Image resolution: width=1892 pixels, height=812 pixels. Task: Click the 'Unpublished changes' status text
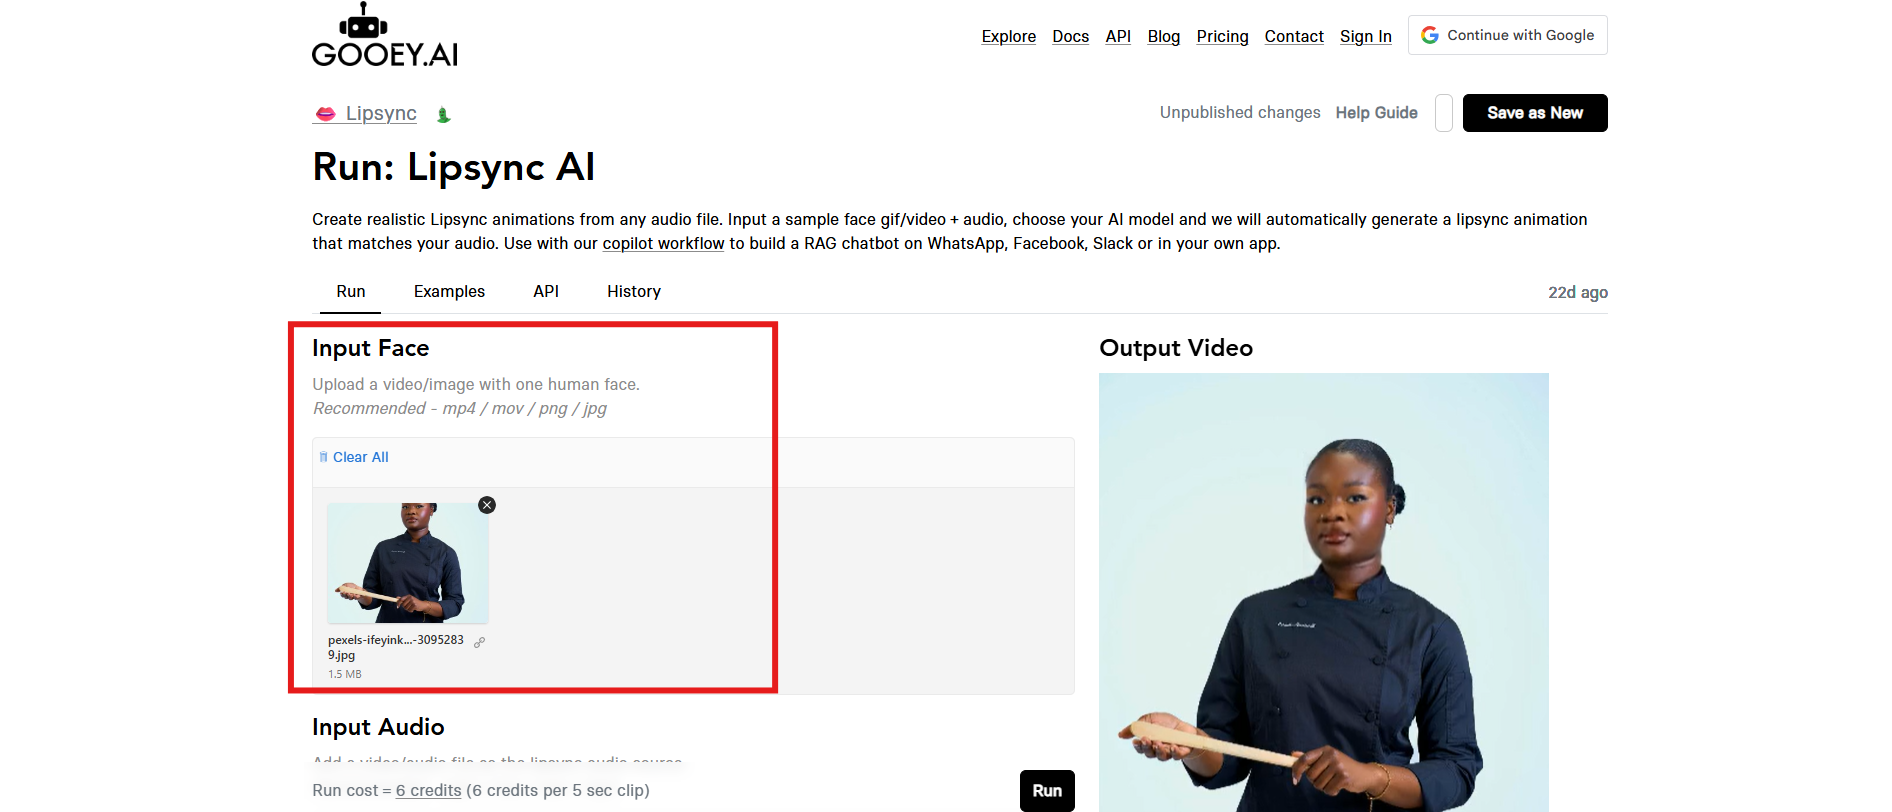[1240, 113]
